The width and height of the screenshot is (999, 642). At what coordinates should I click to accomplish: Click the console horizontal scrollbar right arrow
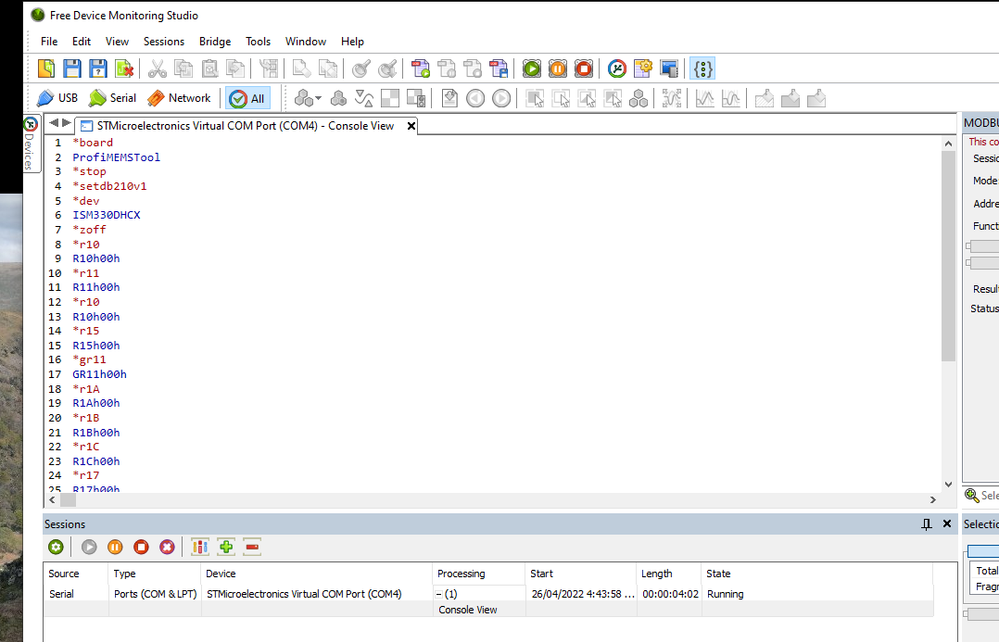[933, 500]
